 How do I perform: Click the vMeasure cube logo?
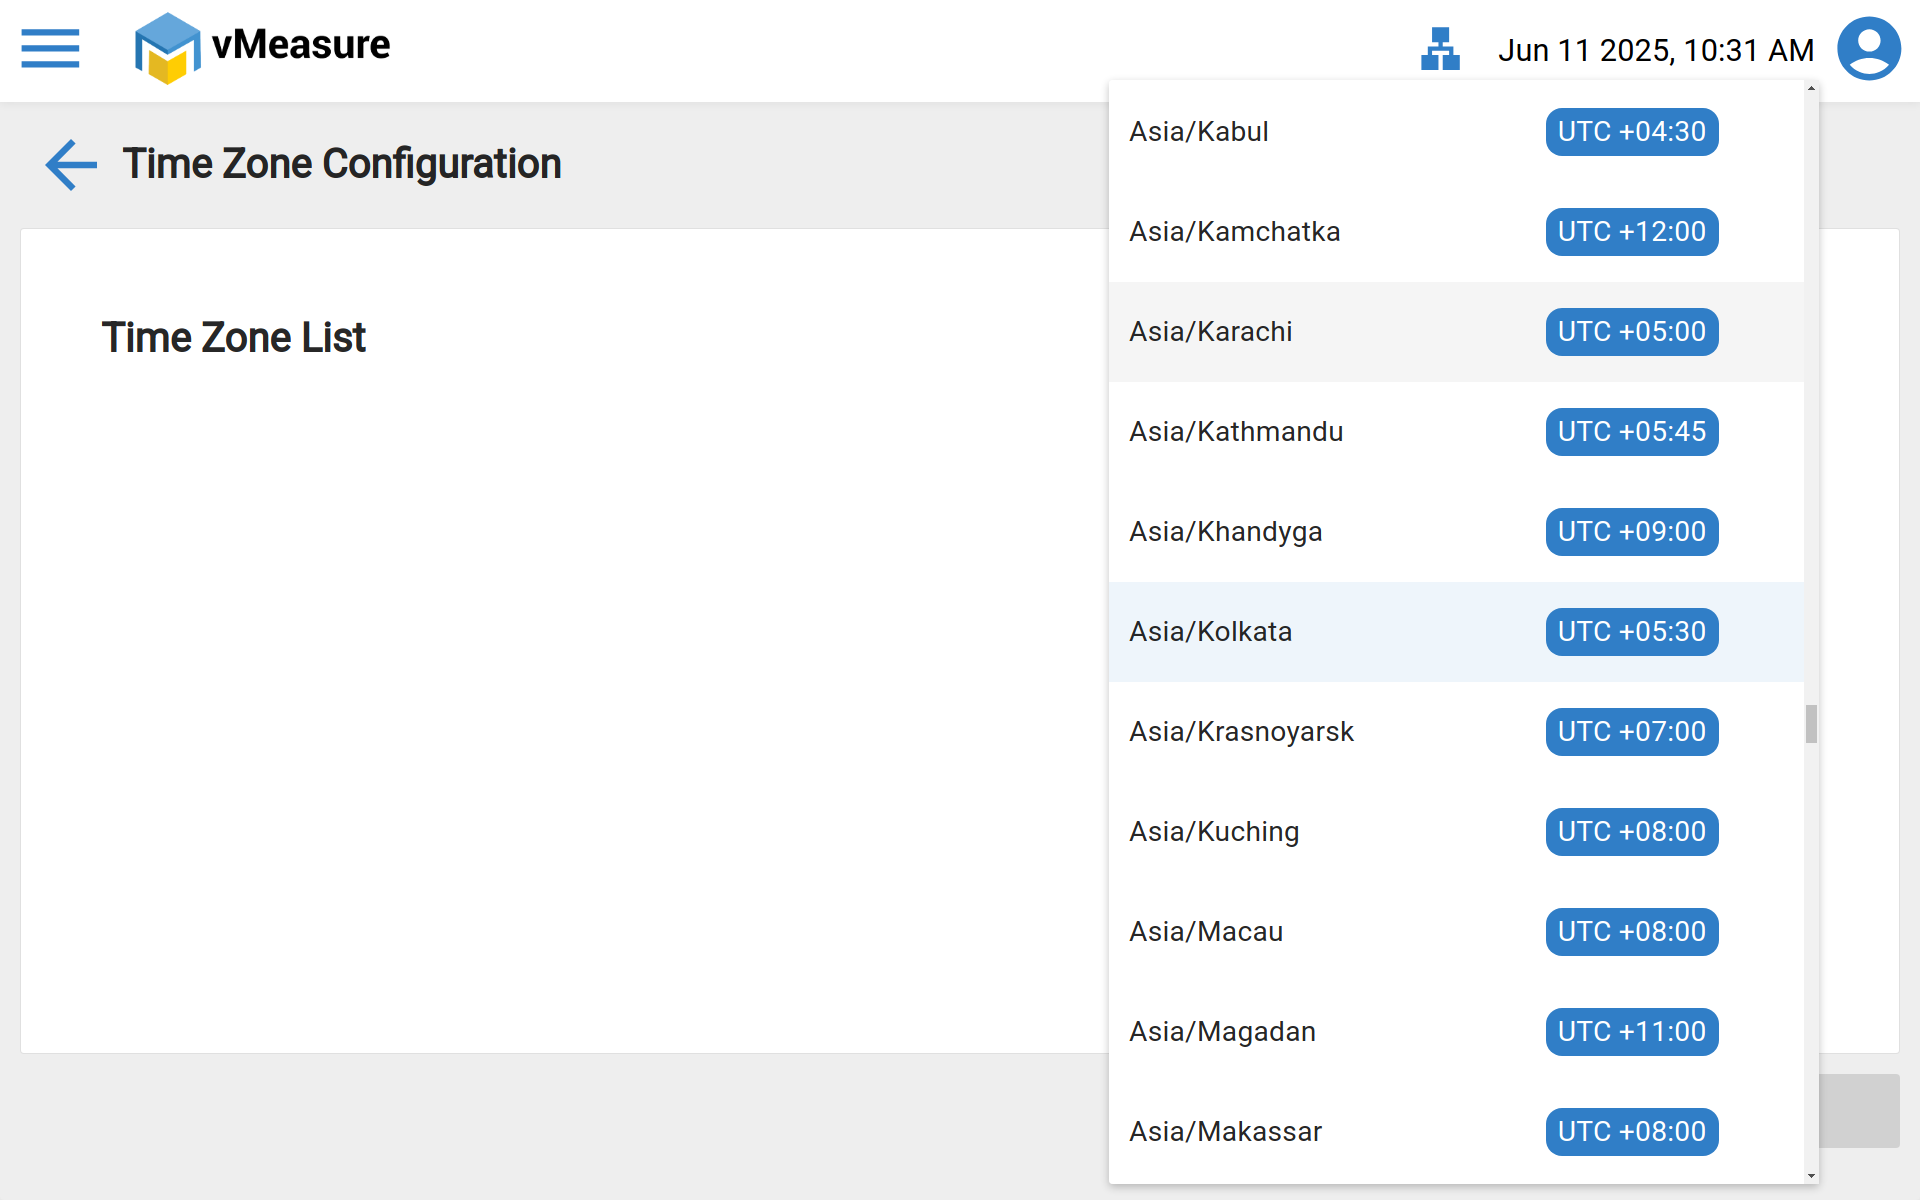click(x=167, y=48)
